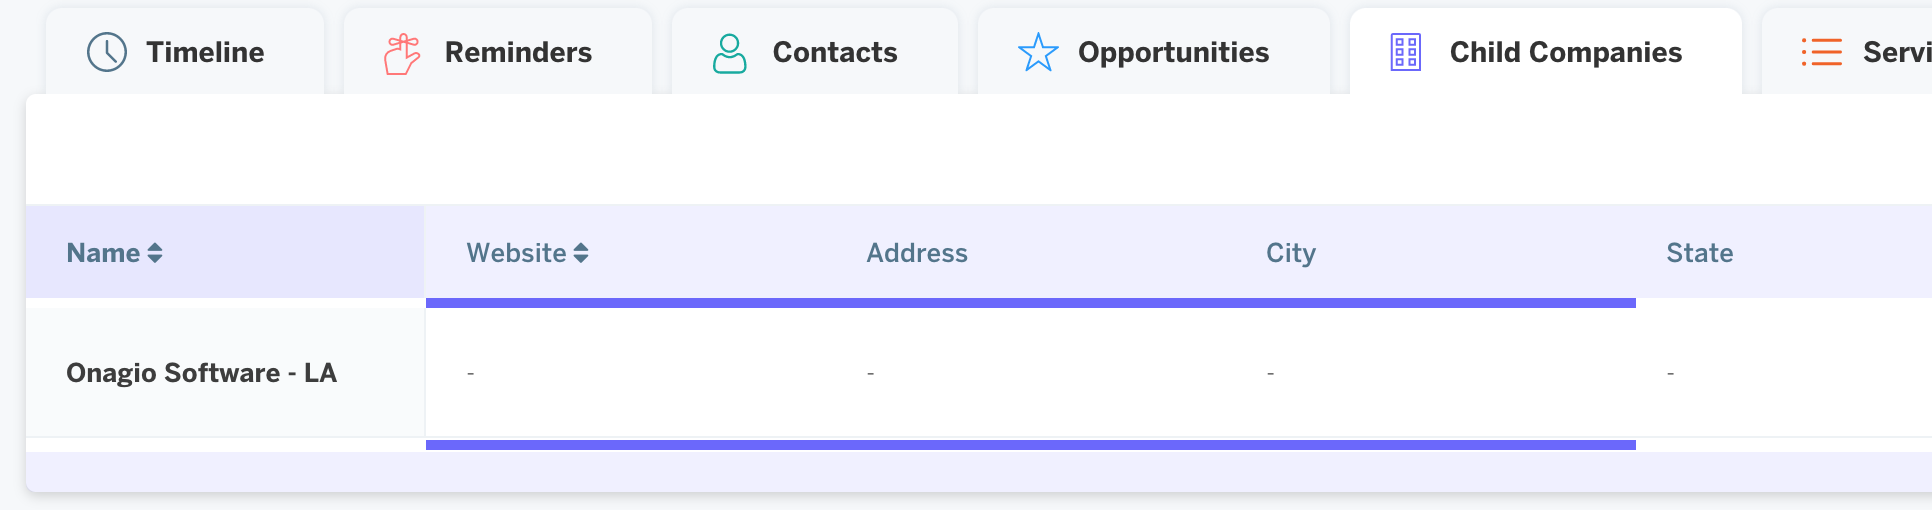Open the partially visible Servi tab
Viewport: 1932px width, 510px height.
coord(1847,52)
